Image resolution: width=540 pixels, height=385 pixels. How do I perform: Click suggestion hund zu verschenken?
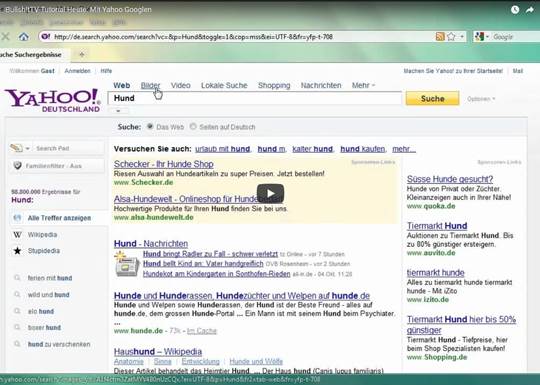tap(59, 344)
